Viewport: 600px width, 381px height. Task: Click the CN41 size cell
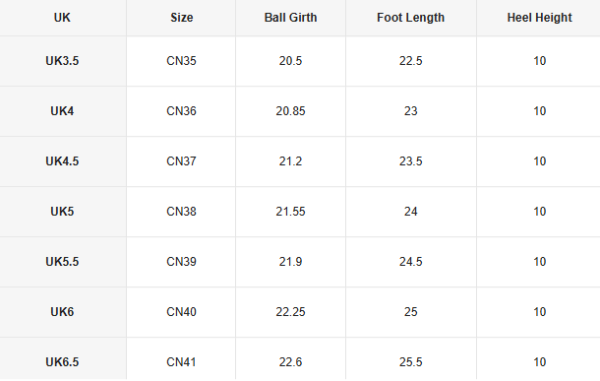[x=181, y=362]
